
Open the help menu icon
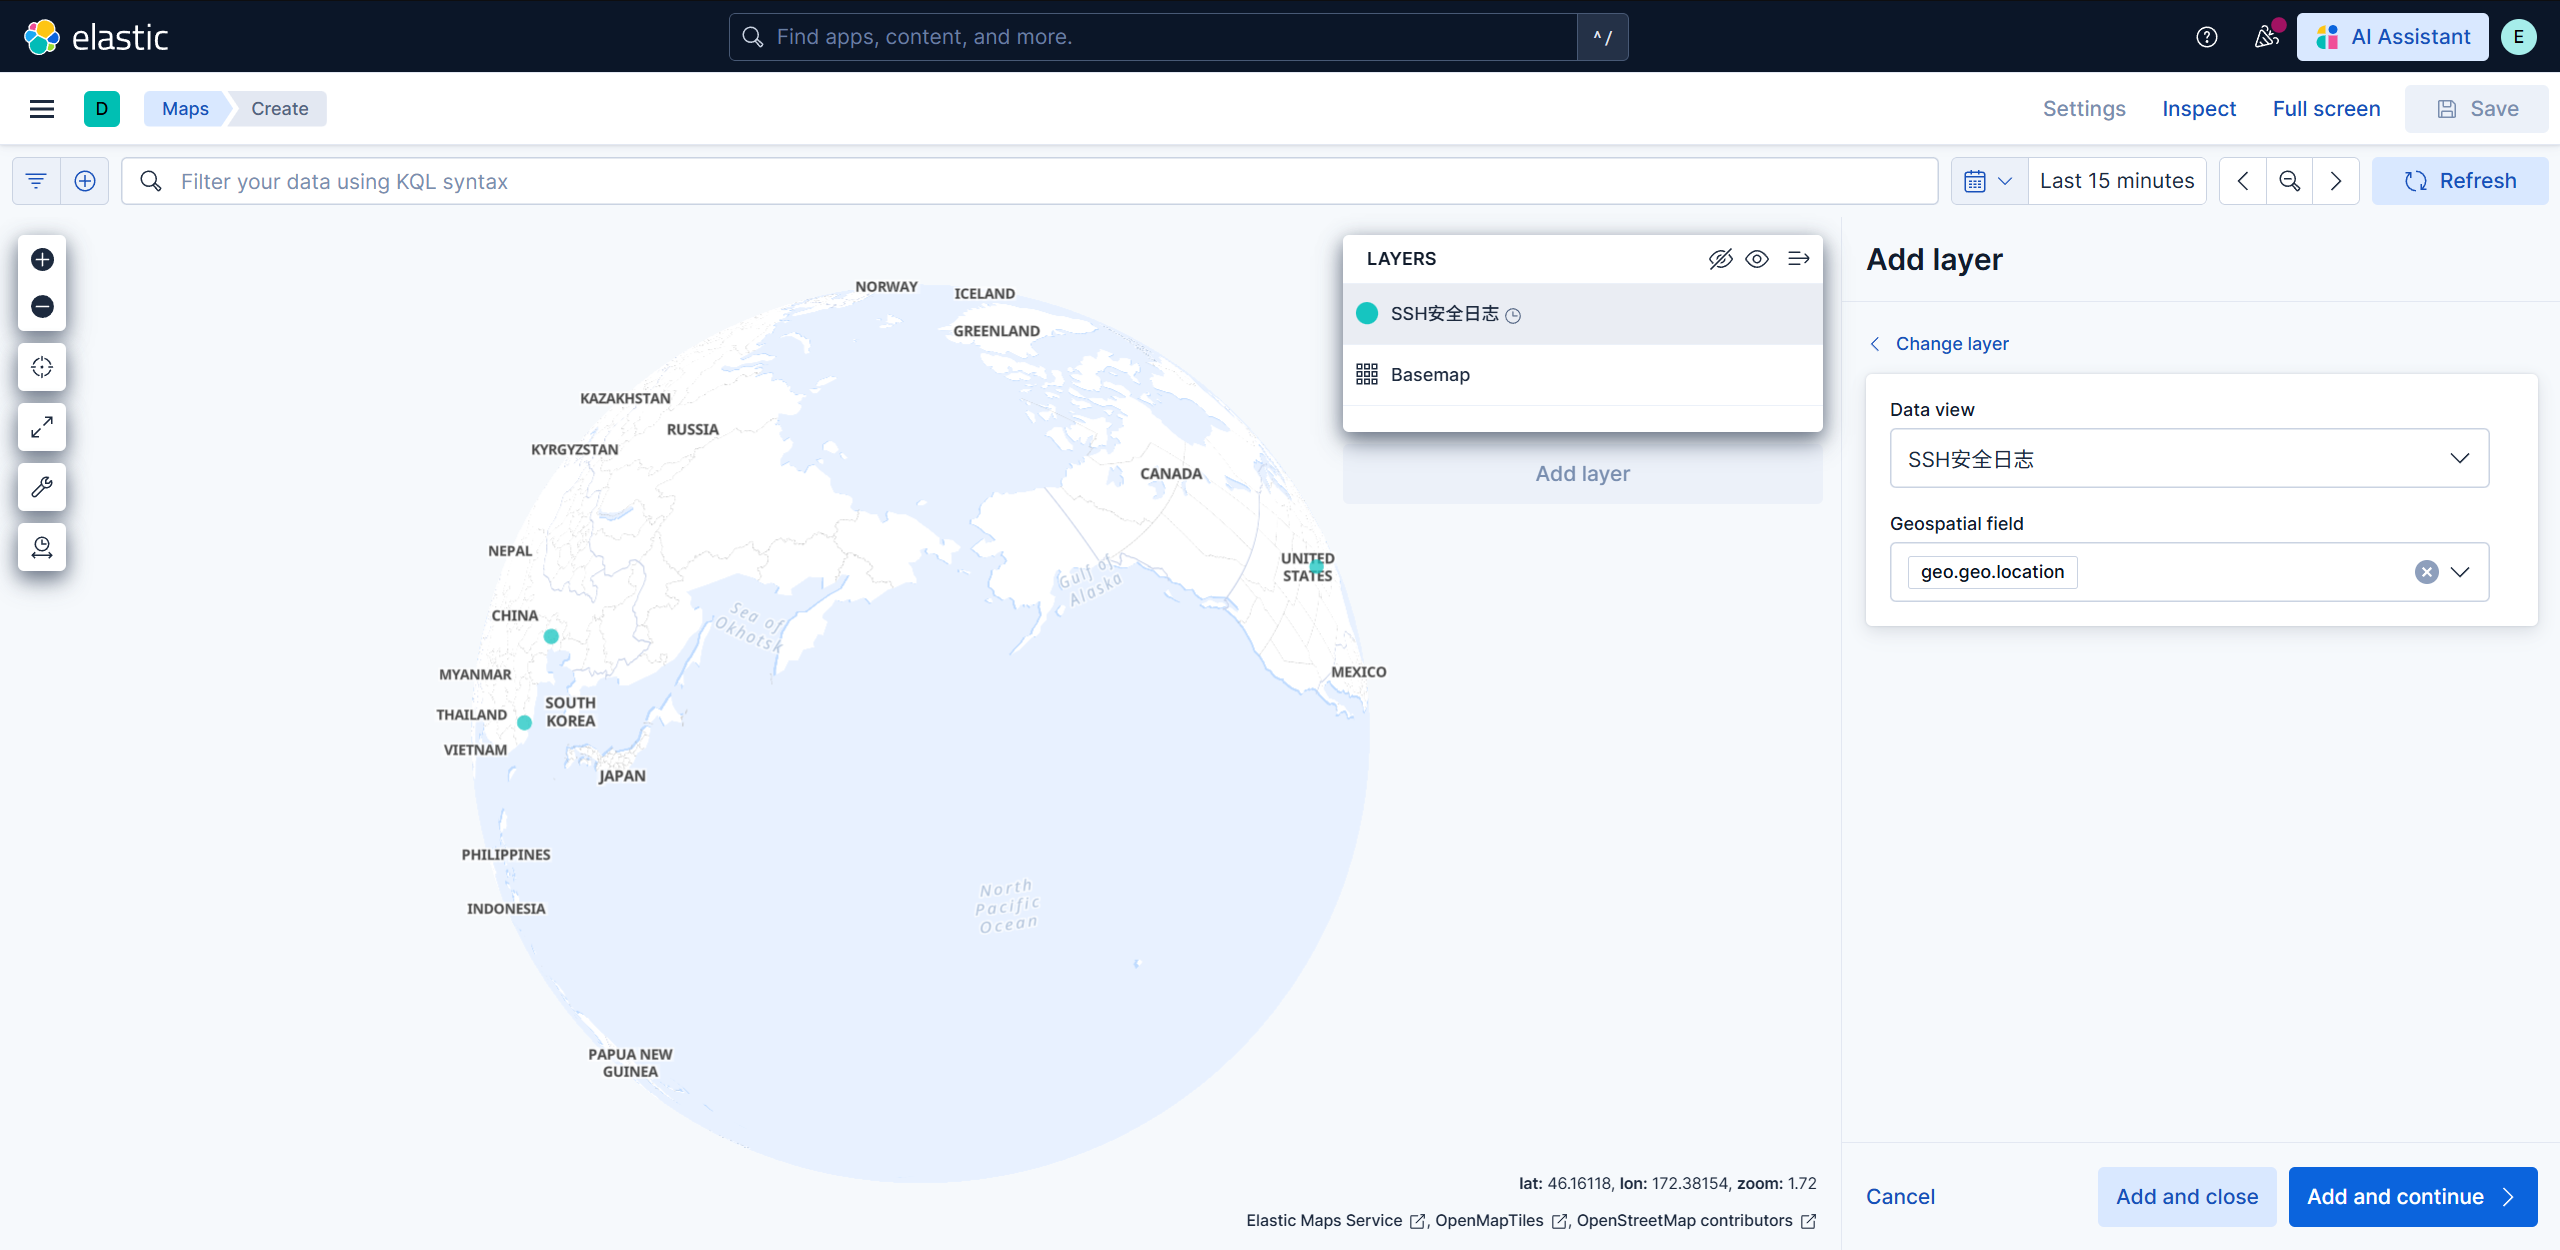tap(2206, 37)
